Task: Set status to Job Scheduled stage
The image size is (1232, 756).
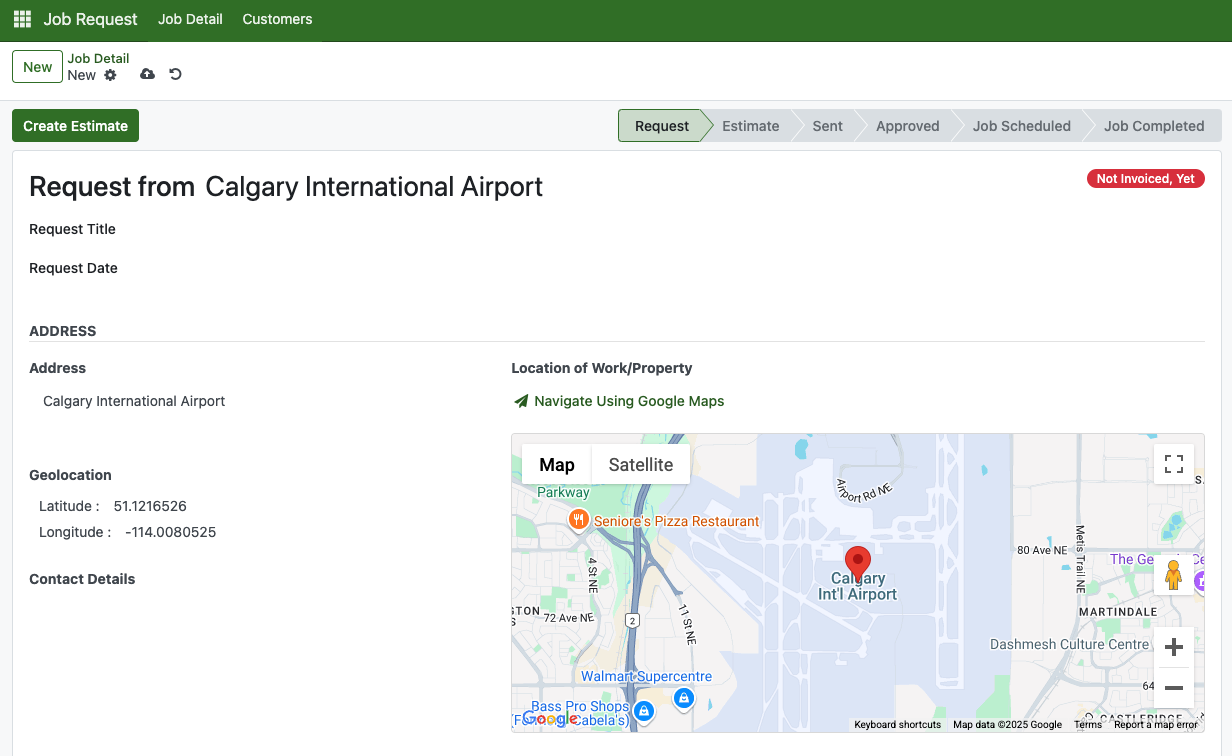Action: pyautogui.click(x=1021, y=126)
